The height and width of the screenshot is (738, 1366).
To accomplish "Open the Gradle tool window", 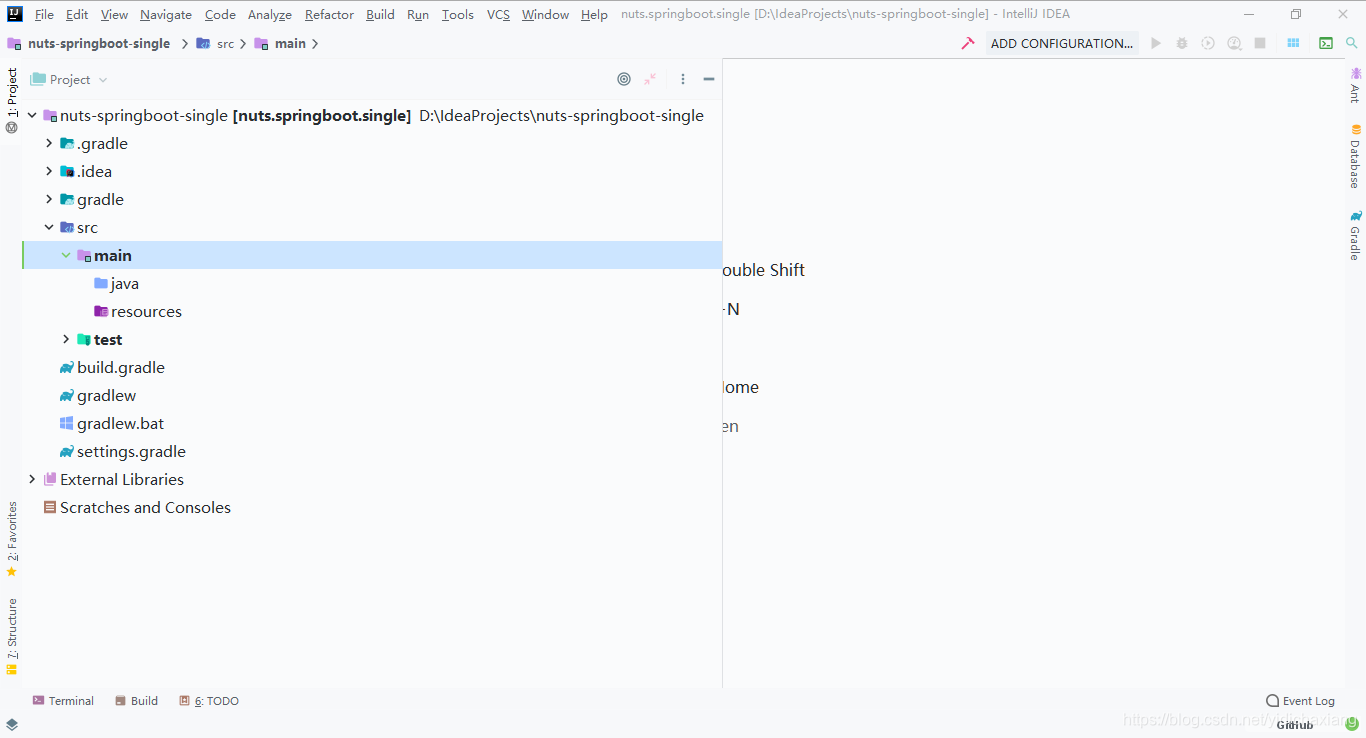I will coord(1356,236).
